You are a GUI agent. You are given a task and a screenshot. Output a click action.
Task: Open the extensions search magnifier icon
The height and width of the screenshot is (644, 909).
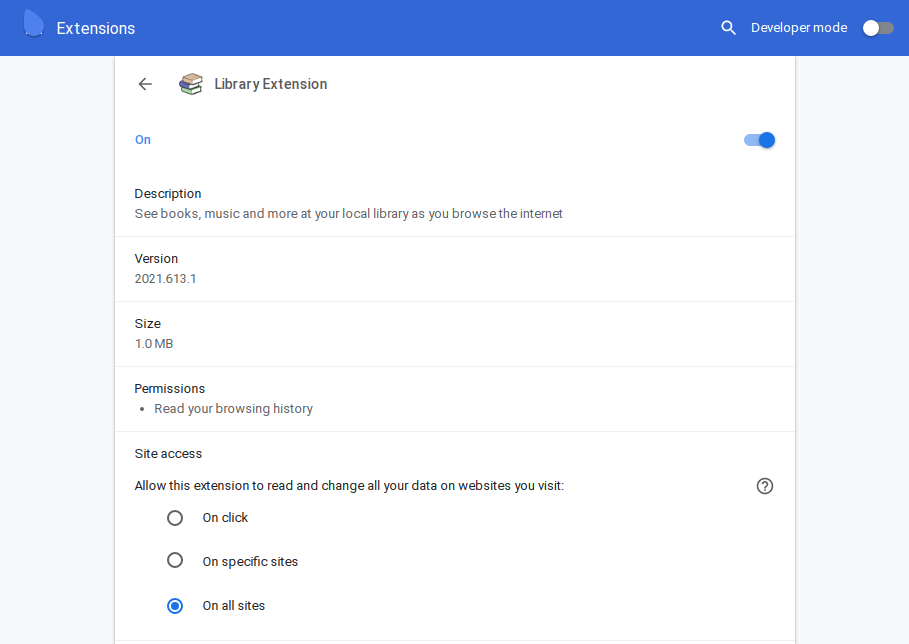728,28
